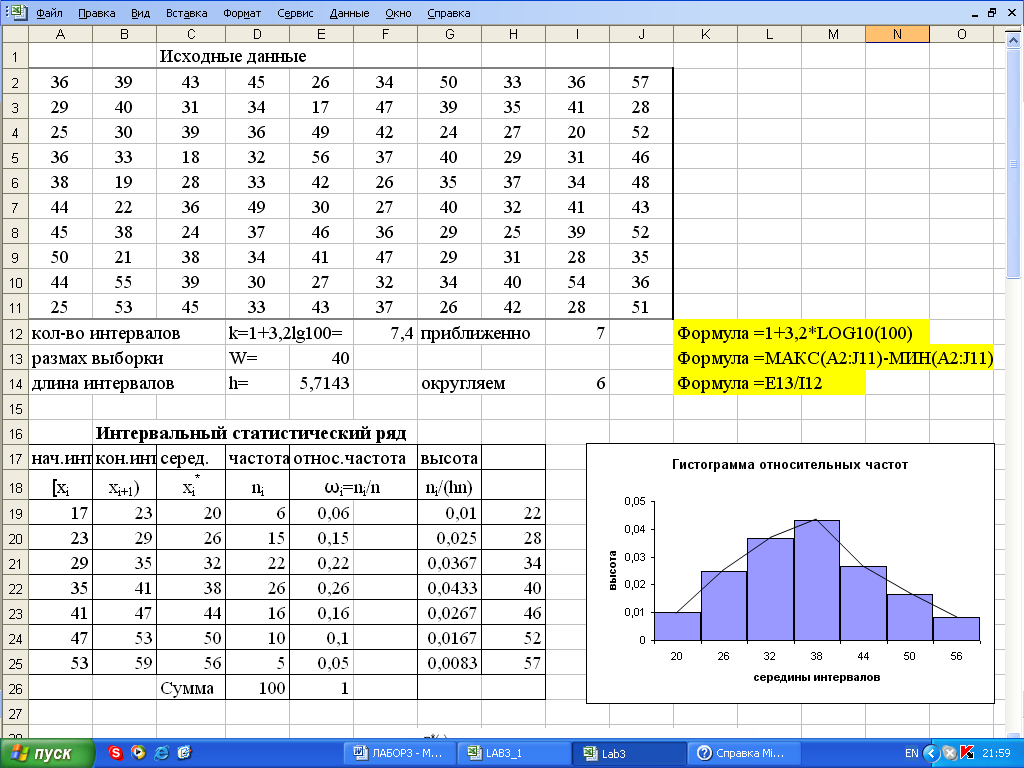The image size is (1024, 768).
Task: Open the Вид menu
Action: click(140, 13)
